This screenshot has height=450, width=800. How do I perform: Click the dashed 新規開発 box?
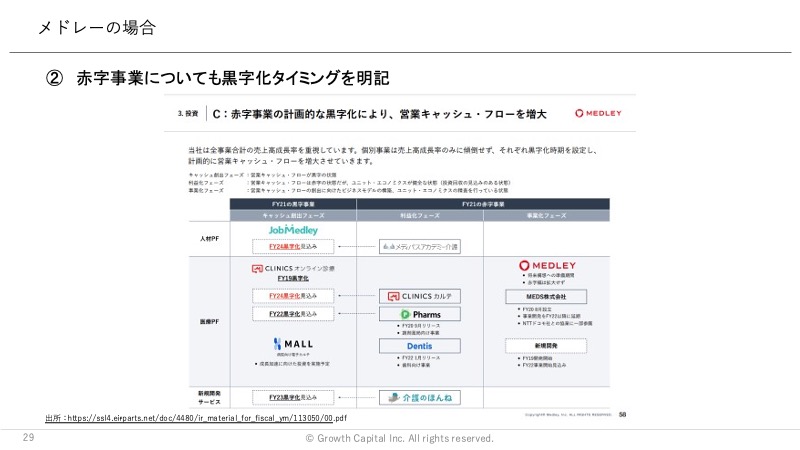click(x=546, y=346)
